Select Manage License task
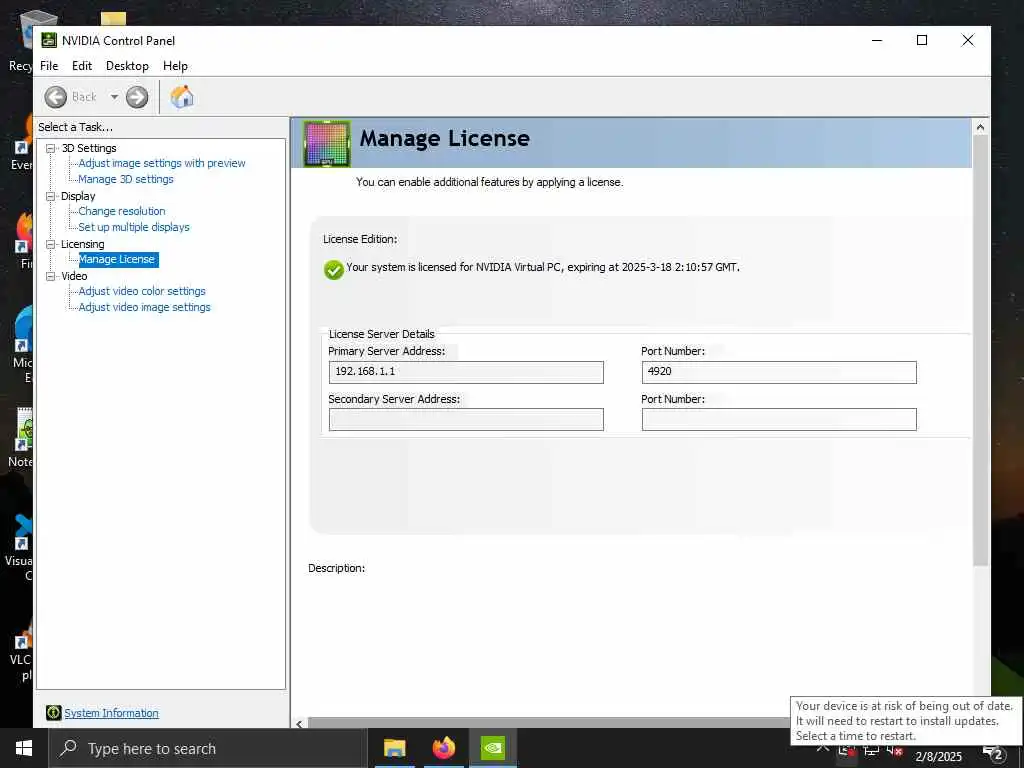Viewport: 1024px width, 768px height. (117, 259)
